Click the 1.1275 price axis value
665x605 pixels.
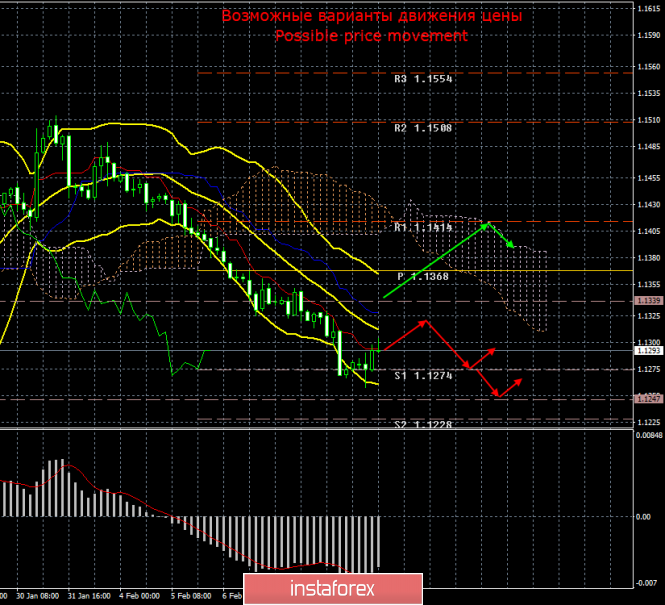(x=649, y=369)
